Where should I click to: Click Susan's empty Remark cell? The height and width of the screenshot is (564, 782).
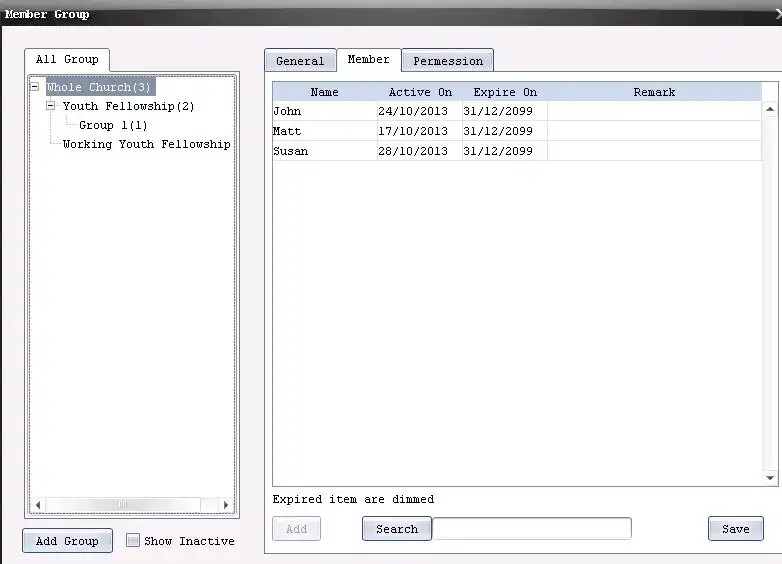click(x=654, y=151)
